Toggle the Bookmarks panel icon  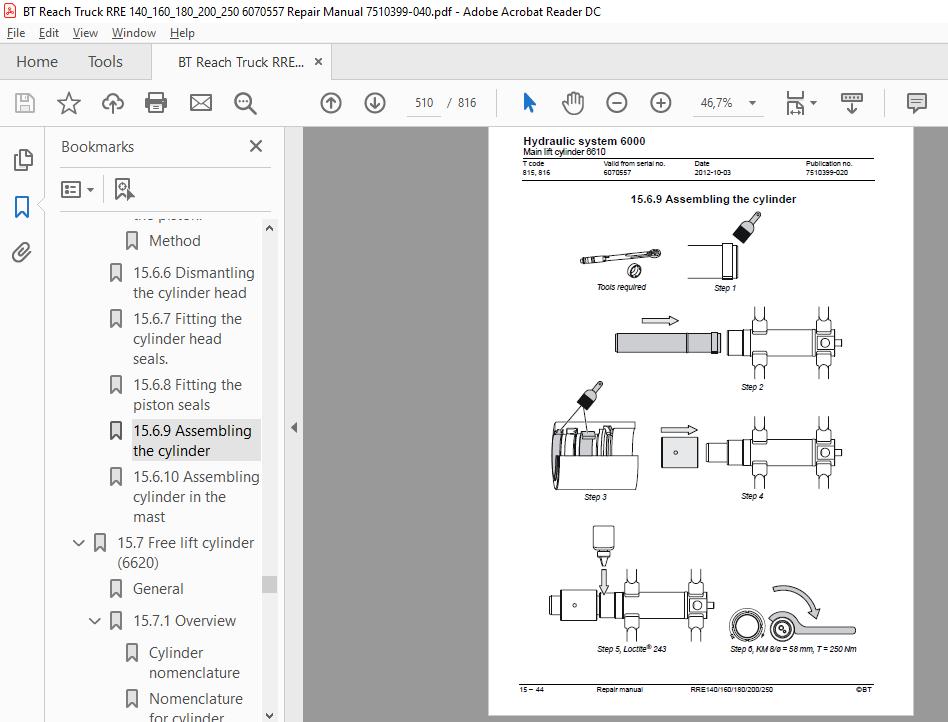22,206
